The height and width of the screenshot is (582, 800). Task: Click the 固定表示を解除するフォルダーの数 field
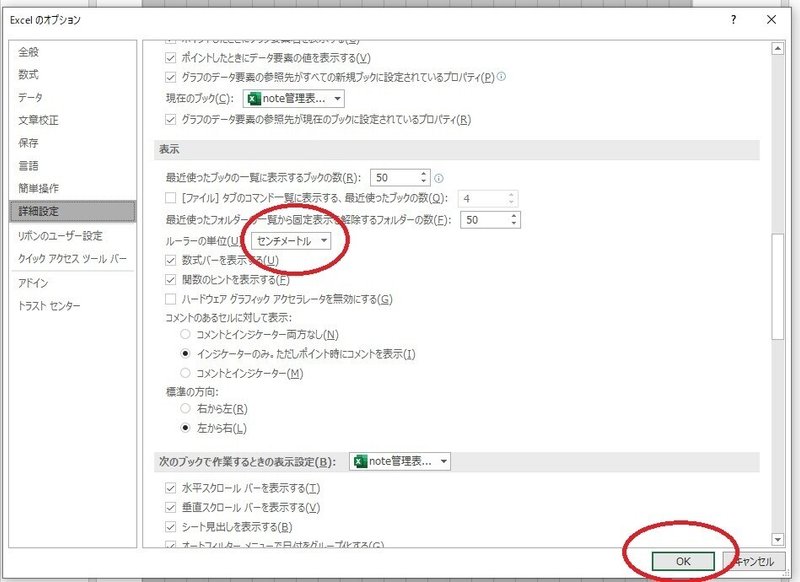(x=484, y=220)
